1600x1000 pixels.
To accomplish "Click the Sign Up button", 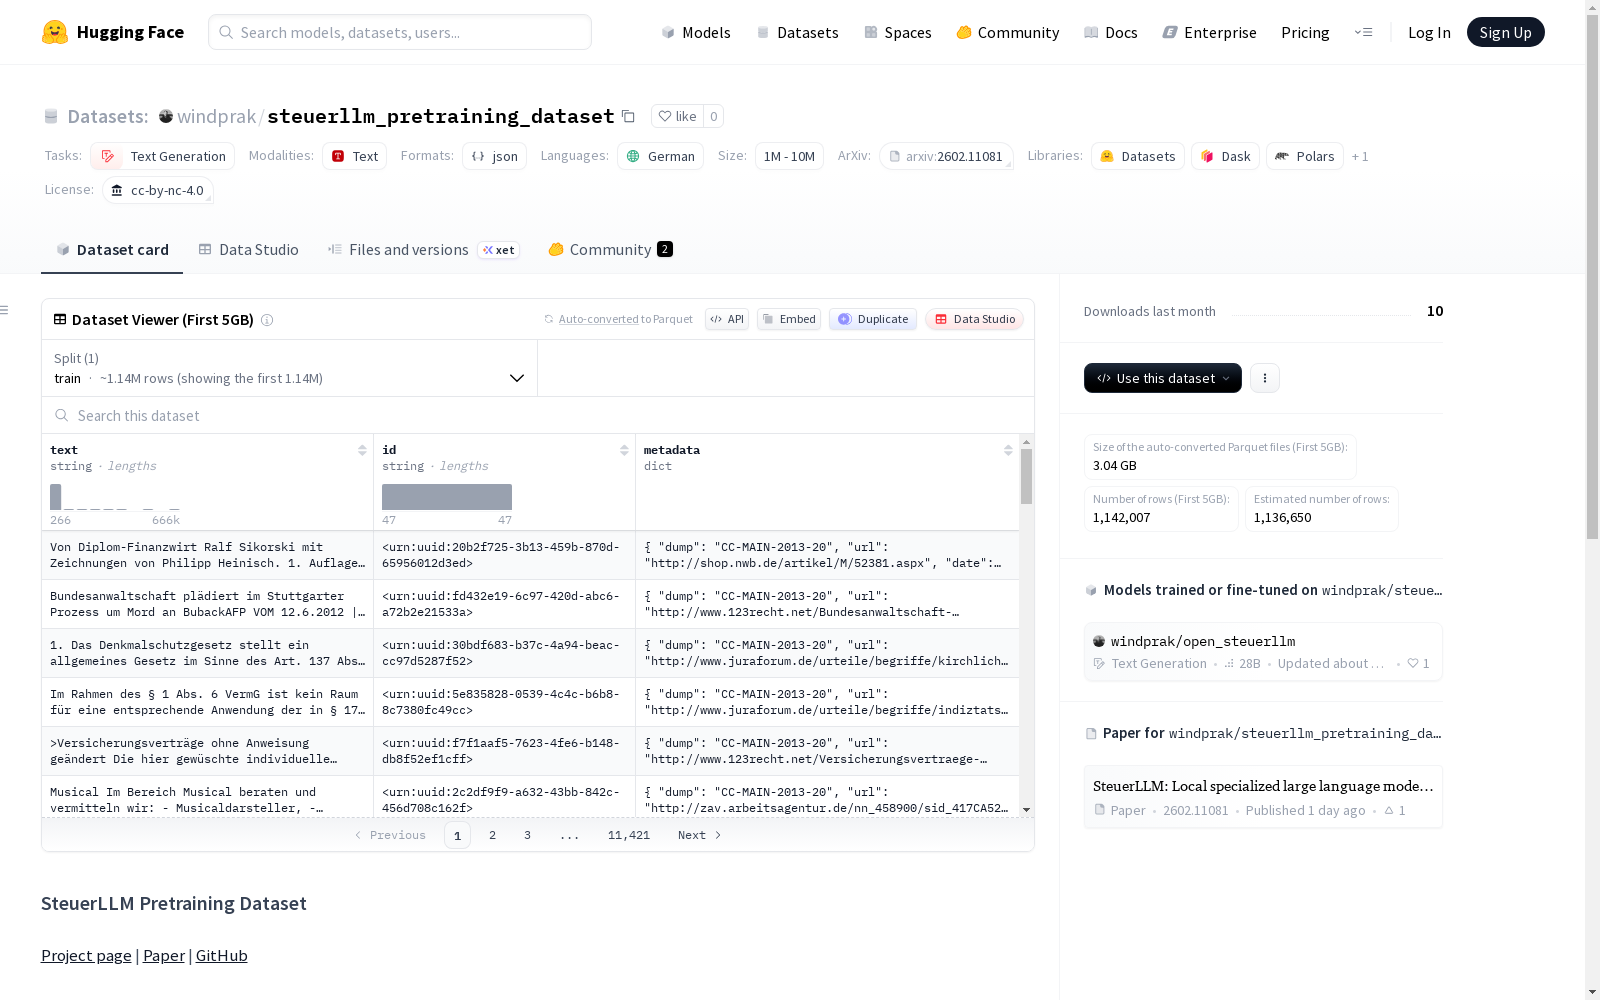I will (x=1505, y=32).
